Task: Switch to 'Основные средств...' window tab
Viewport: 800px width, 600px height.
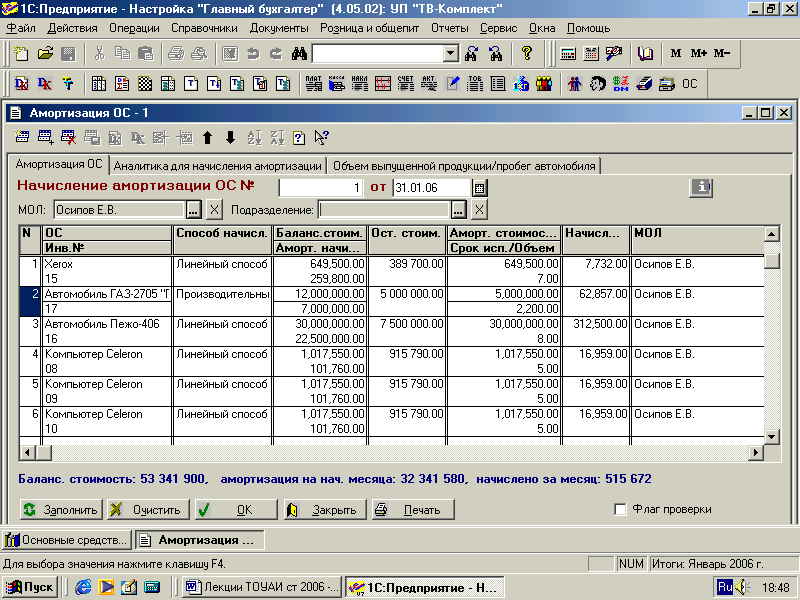Action: click(x=67, y=540)
